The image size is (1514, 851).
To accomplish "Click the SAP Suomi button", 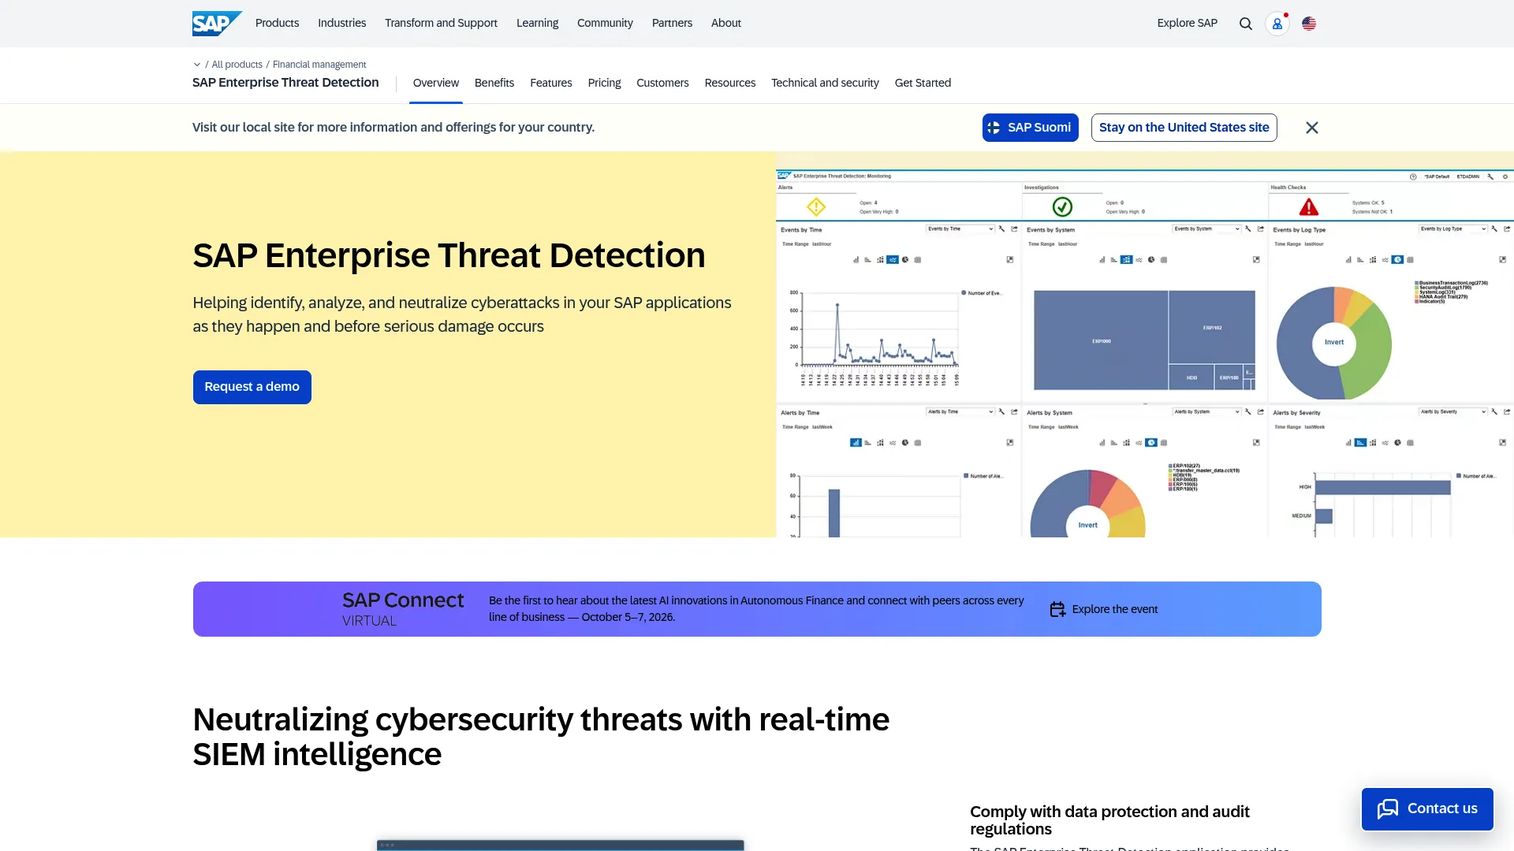I will (x=1030, y=128).
